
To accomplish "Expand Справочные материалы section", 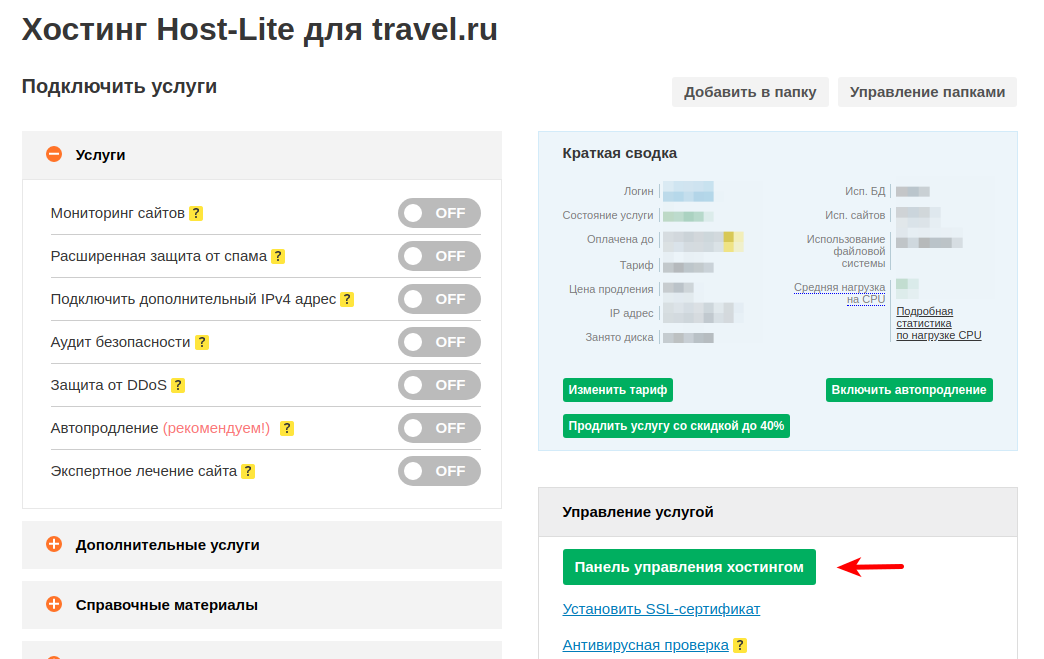I will [54, 605].
